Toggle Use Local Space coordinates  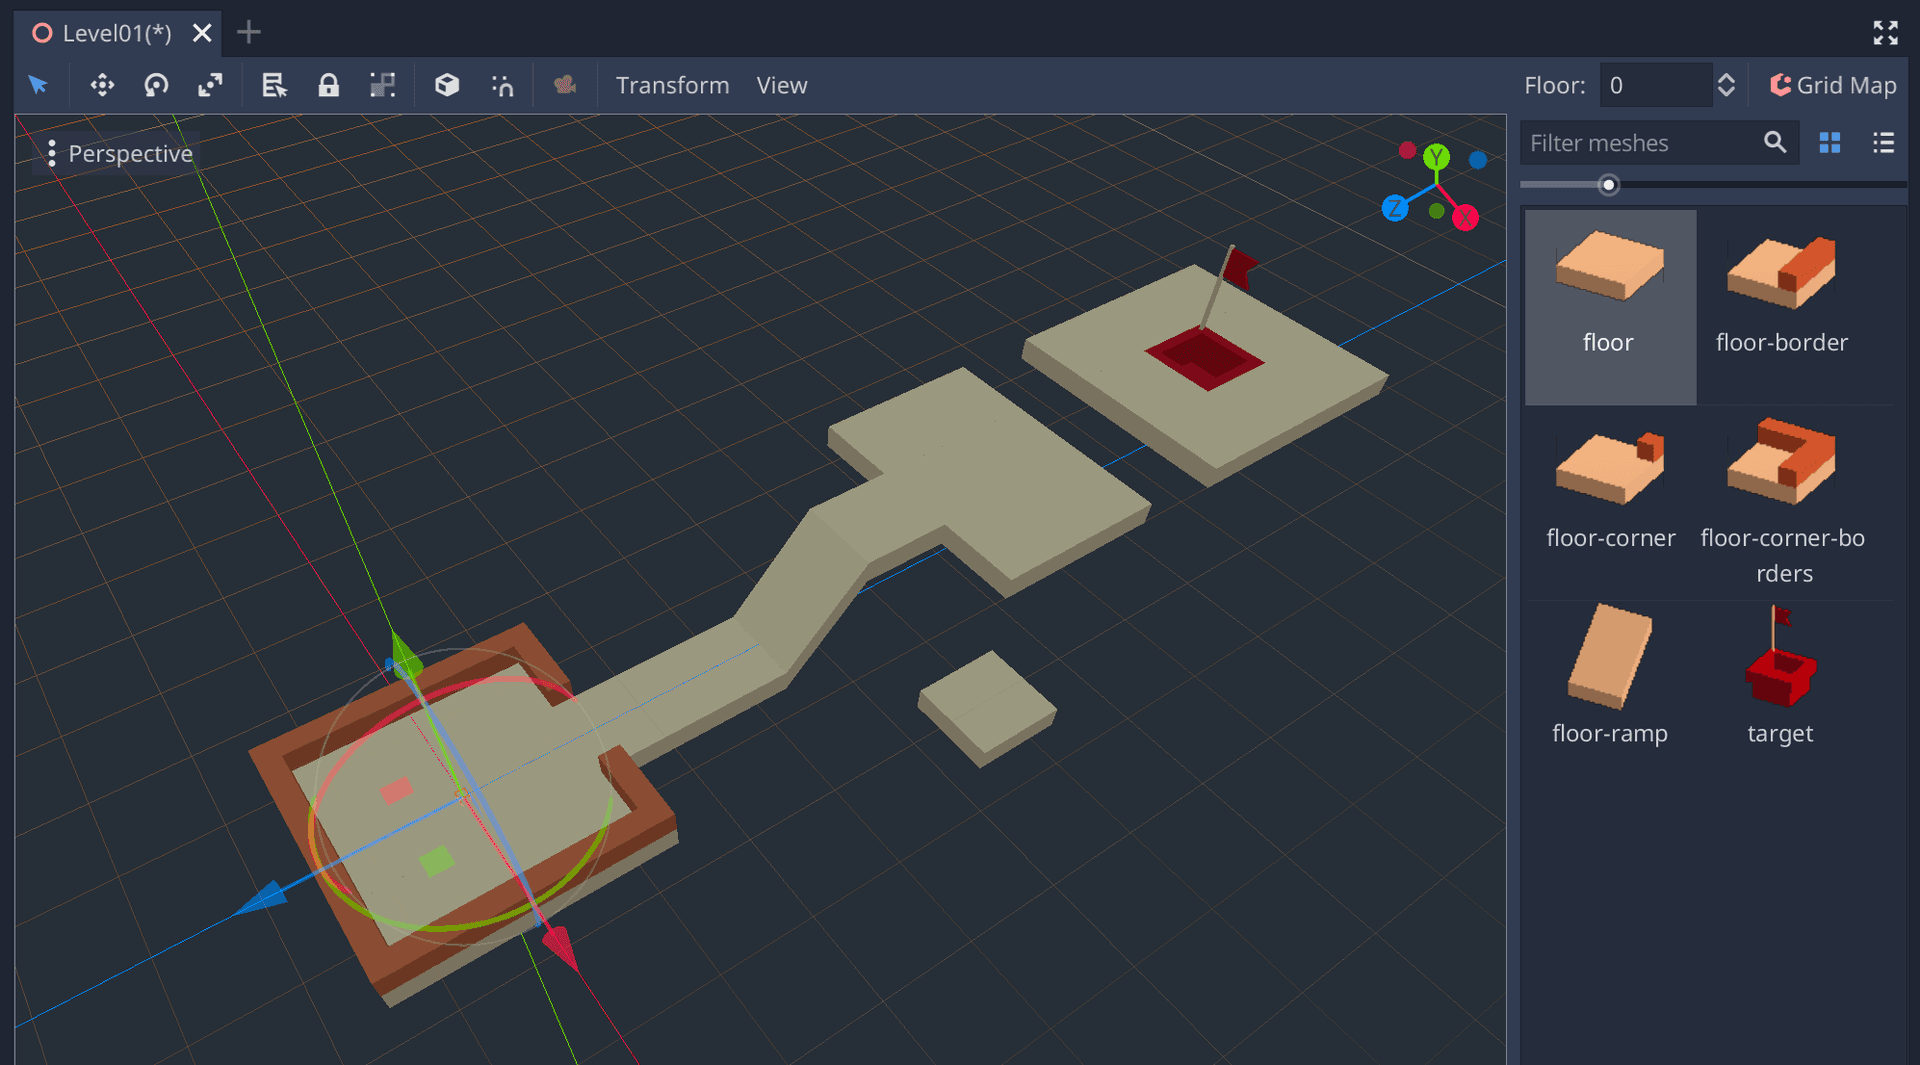tap(447, 85)
